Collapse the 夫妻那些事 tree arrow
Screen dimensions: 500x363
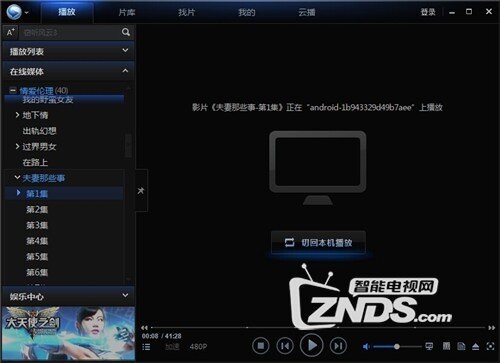click(17, 177)
